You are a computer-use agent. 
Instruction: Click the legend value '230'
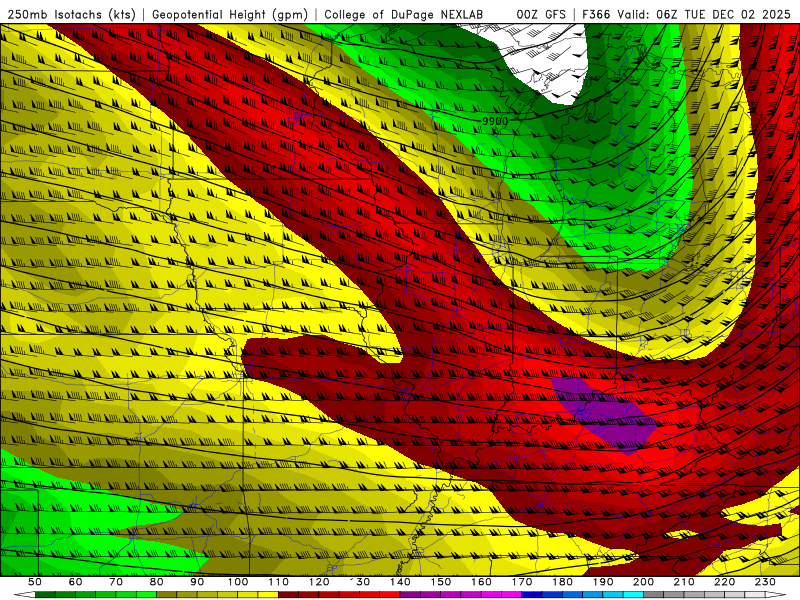pos(765,582)
